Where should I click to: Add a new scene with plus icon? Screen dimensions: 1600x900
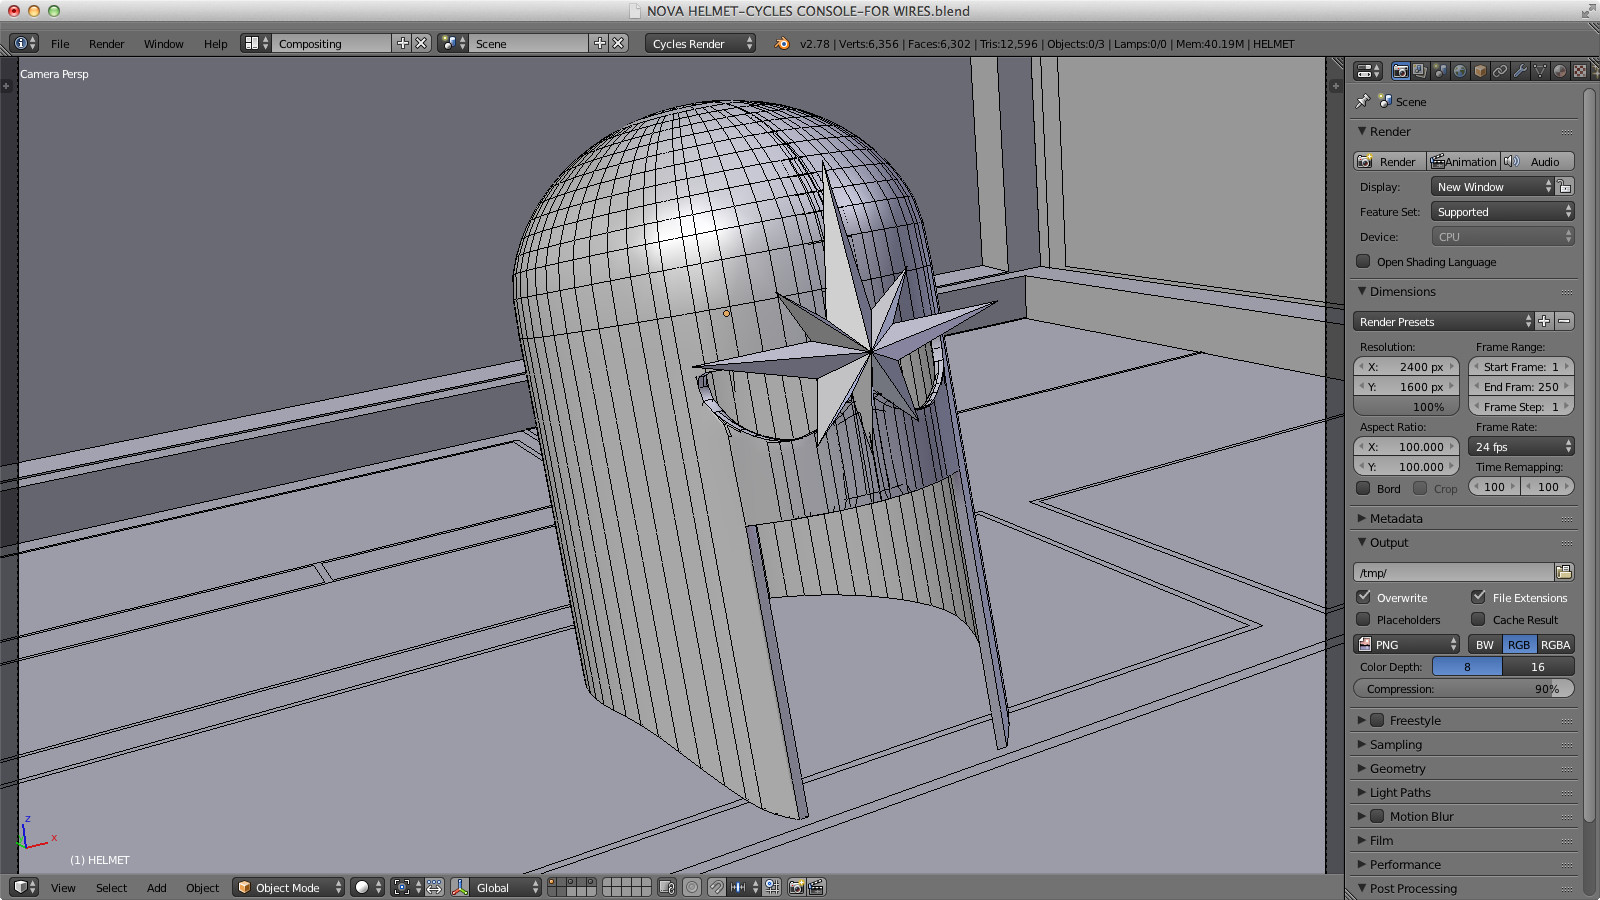click(x=600, y=43)
